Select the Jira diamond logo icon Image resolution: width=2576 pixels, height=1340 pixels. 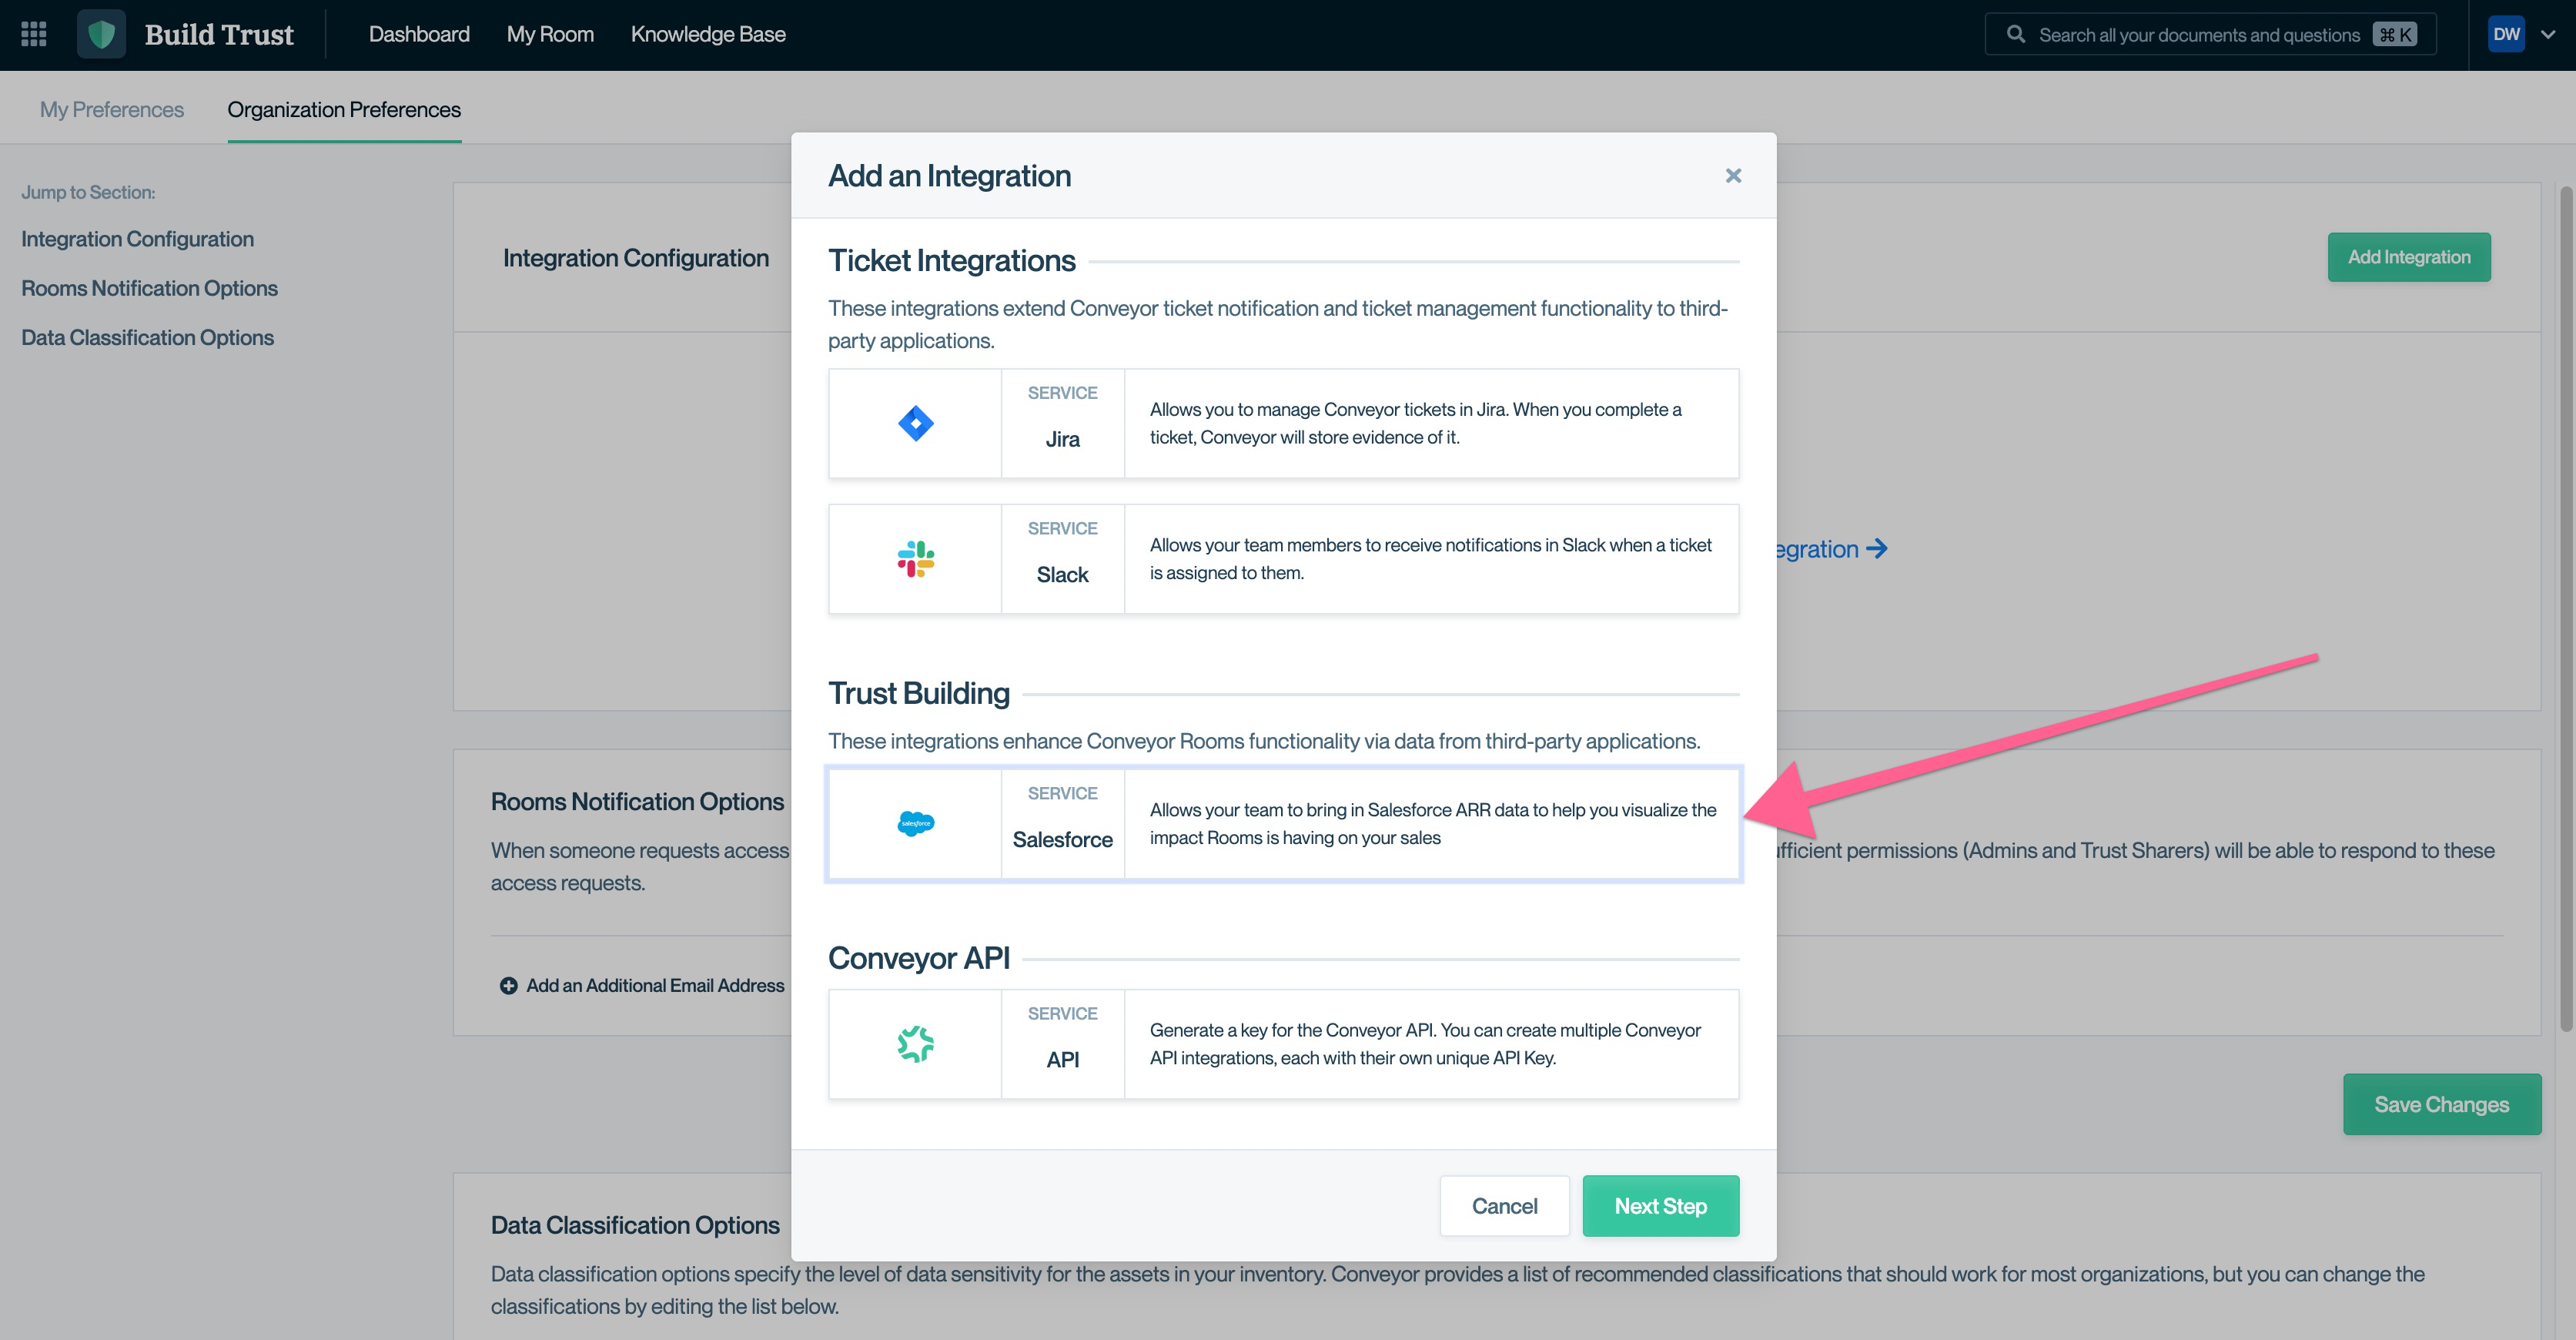(x=915, y=423)
